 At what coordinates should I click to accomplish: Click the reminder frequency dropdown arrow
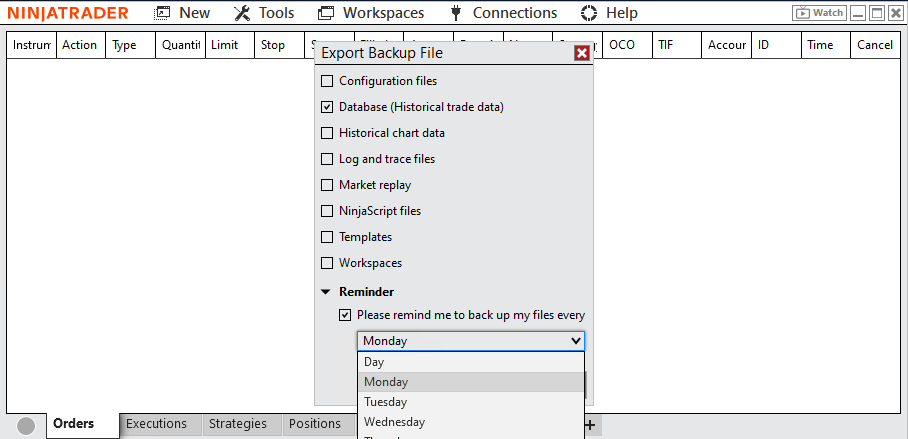[575, 341]
